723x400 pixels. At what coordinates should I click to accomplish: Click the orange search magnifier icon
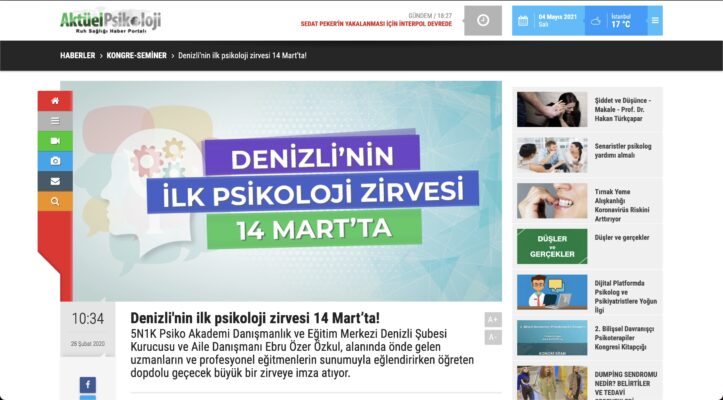tap(55, 201)
